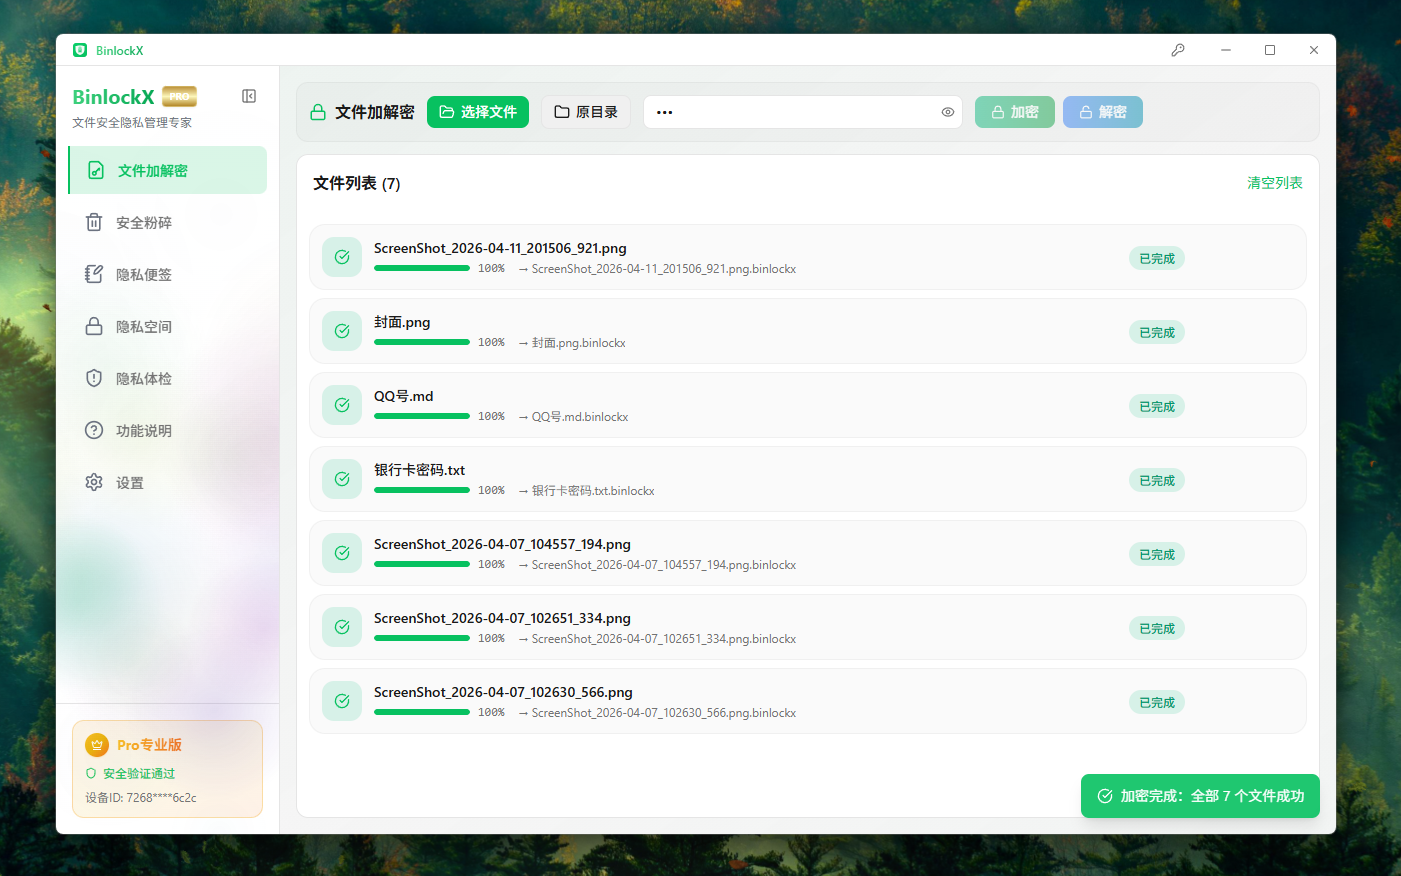Screen dimensions: 1401x876
Task: Open 安全粉碎 sidebar item
Action: pos(167,222)
